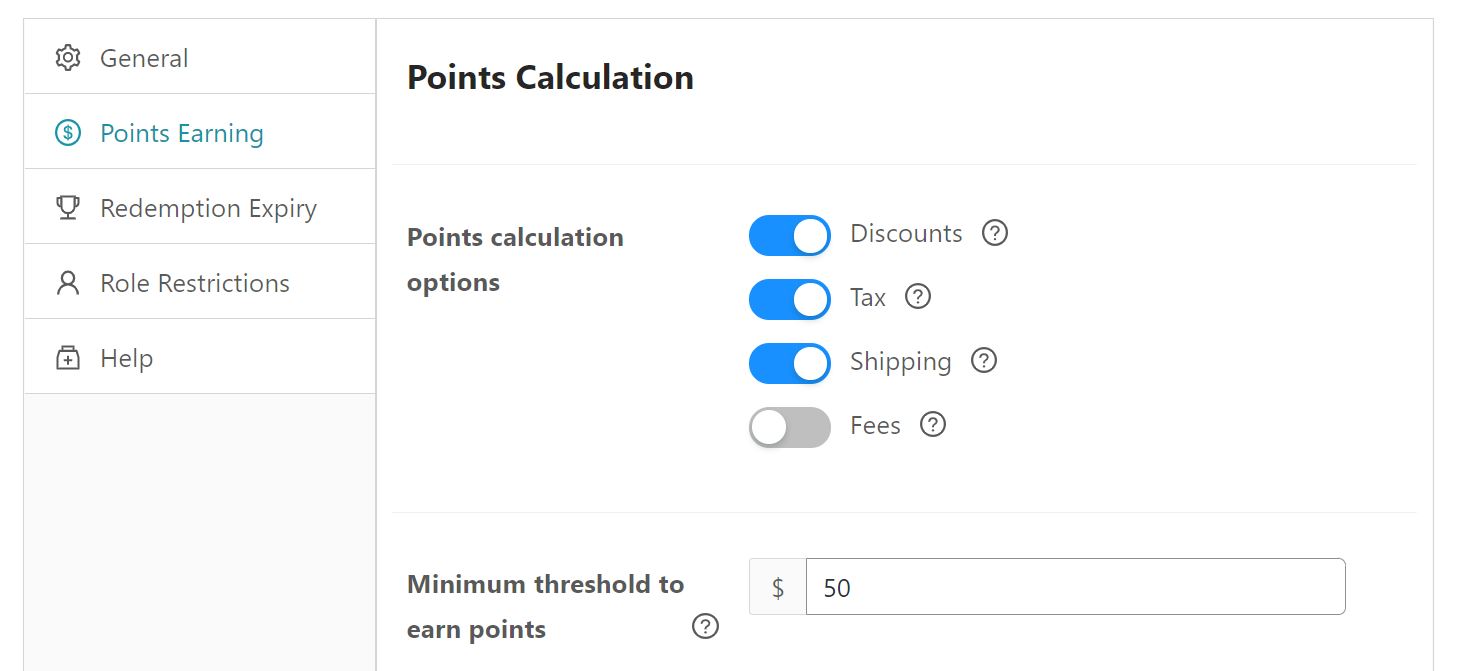
Task: Open the General settings tab
Action: click(200, 57)
